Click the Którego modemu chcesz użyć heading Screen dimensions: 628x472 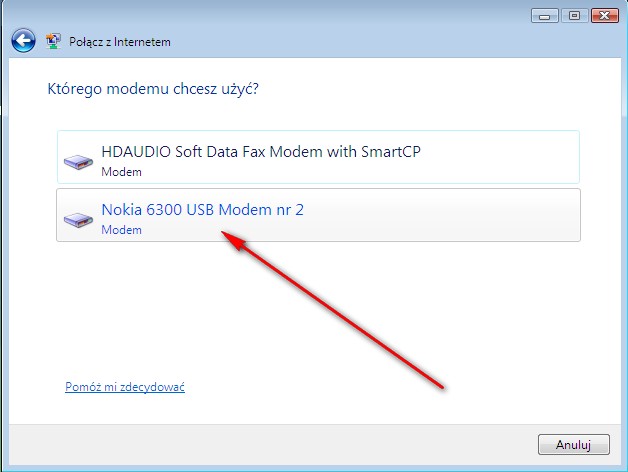point(153,89)
